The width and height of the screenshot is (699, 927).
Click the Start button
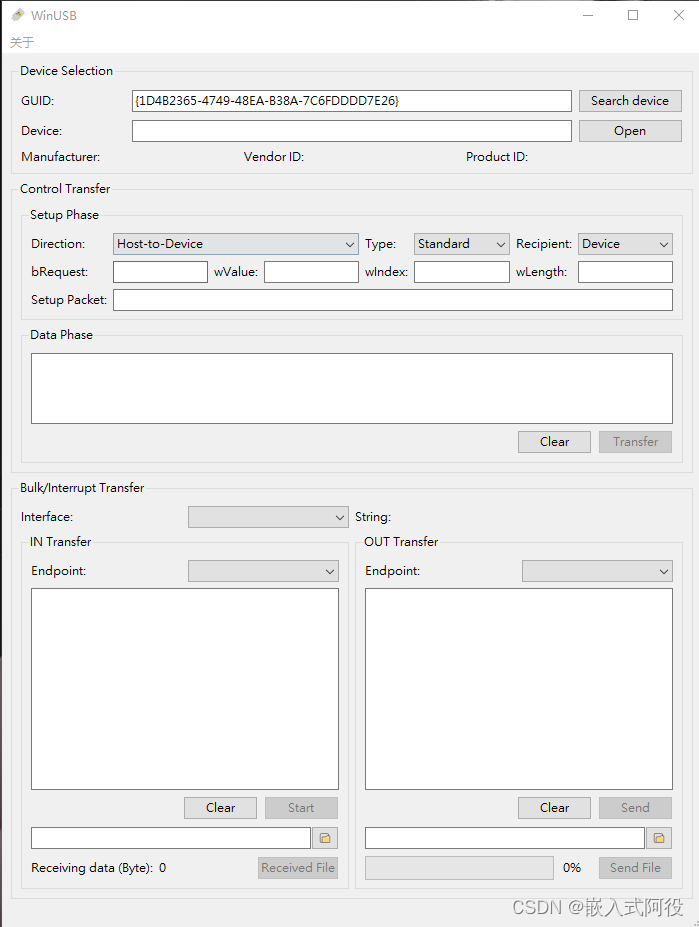[301, 808]
